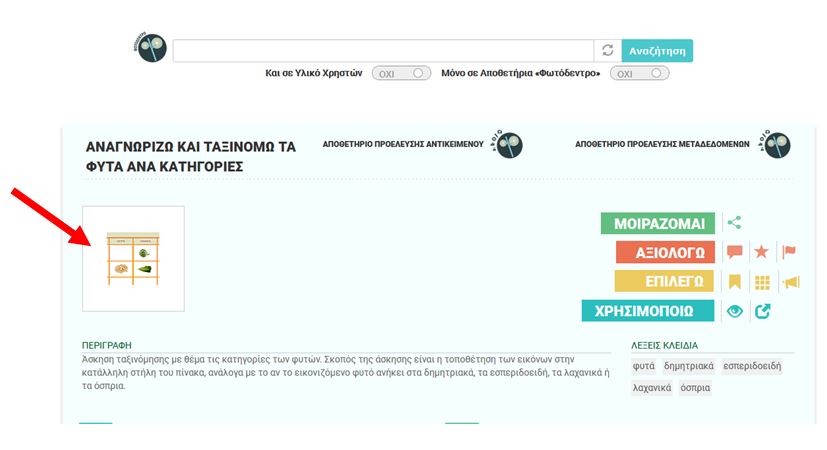Click the 'δημητριακά' keyword tag
This screenshot has height=450, width=827.
coord(688,366)
